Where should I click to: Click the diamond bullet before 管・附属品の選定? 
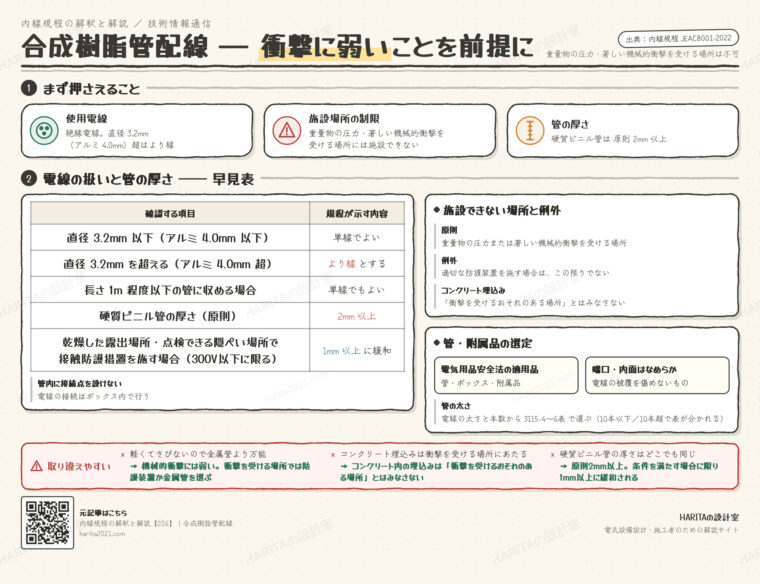coord(437,343)
